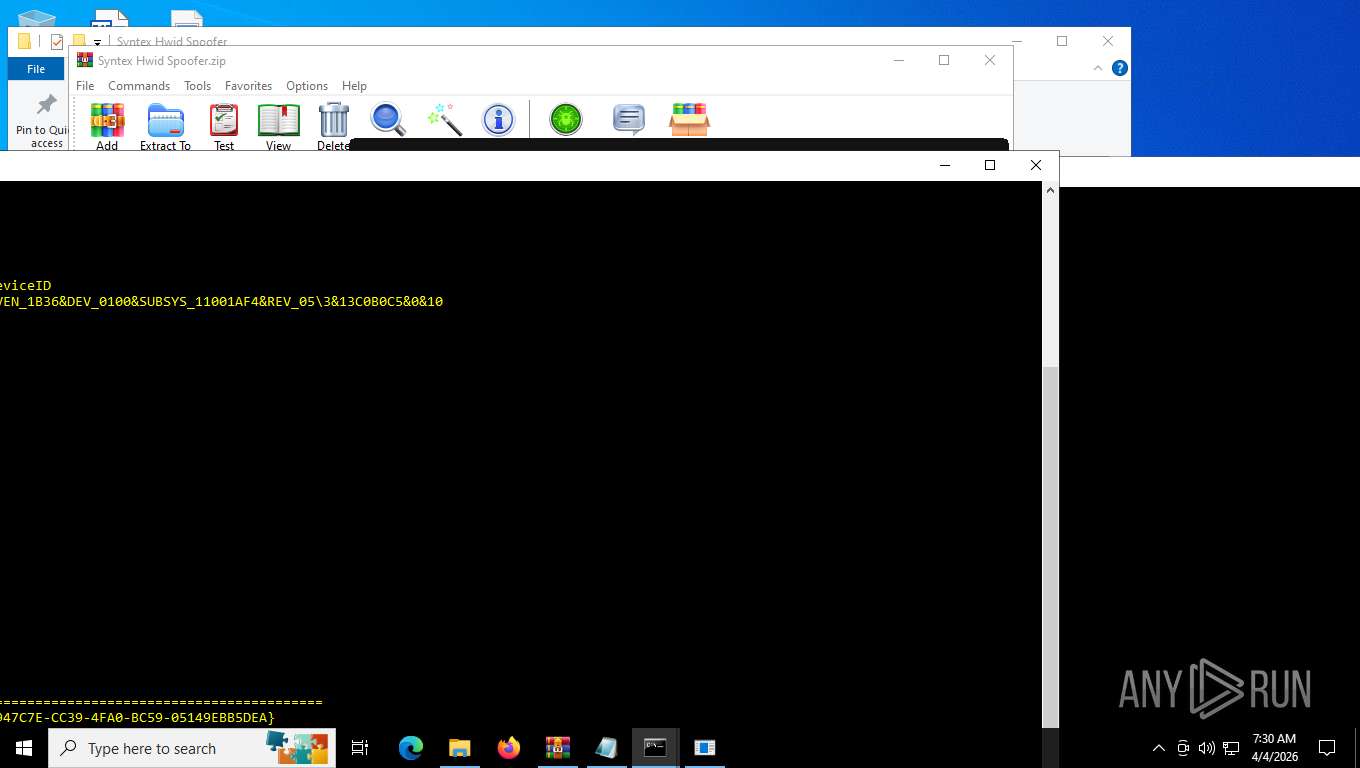Open the WinRAR Help menu

354,86
